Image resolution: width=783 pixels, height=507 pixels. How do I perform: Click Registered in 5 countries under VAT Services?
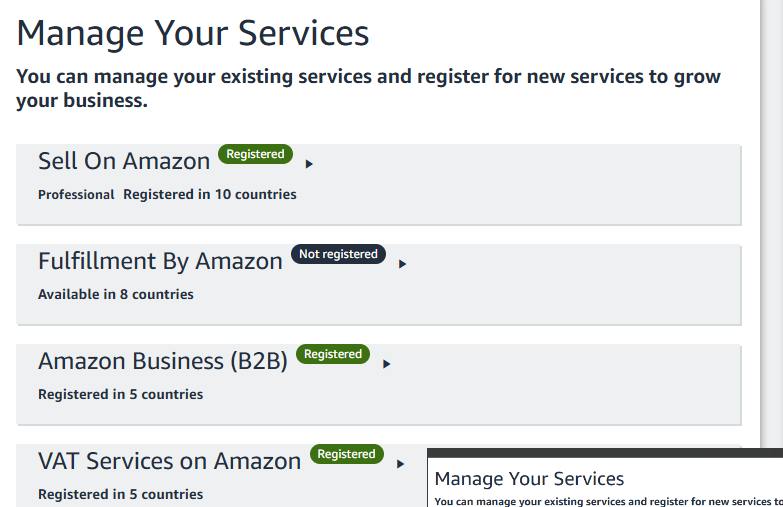pyautogui.click(x=120, y=494)
